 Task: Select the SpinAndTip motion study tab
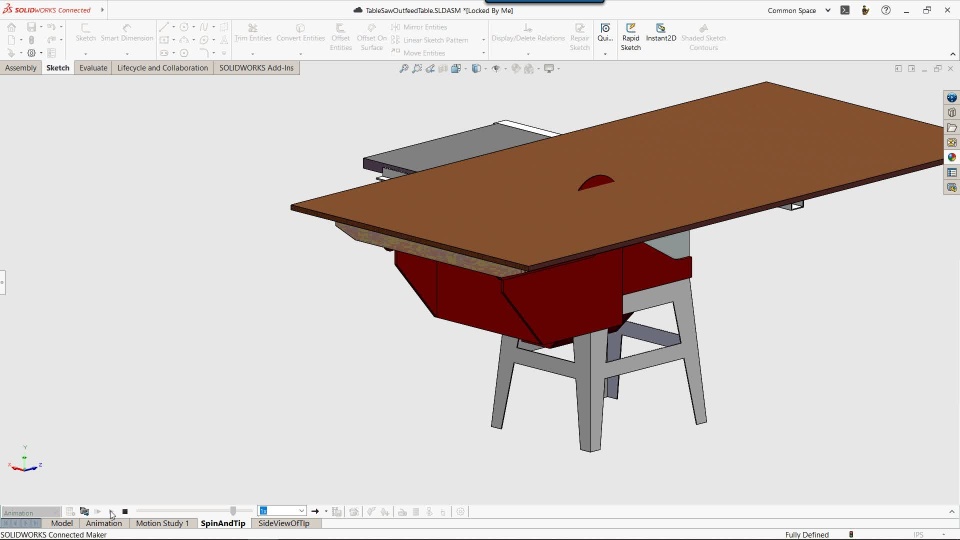pyautogui.click(x=223, y=523)
